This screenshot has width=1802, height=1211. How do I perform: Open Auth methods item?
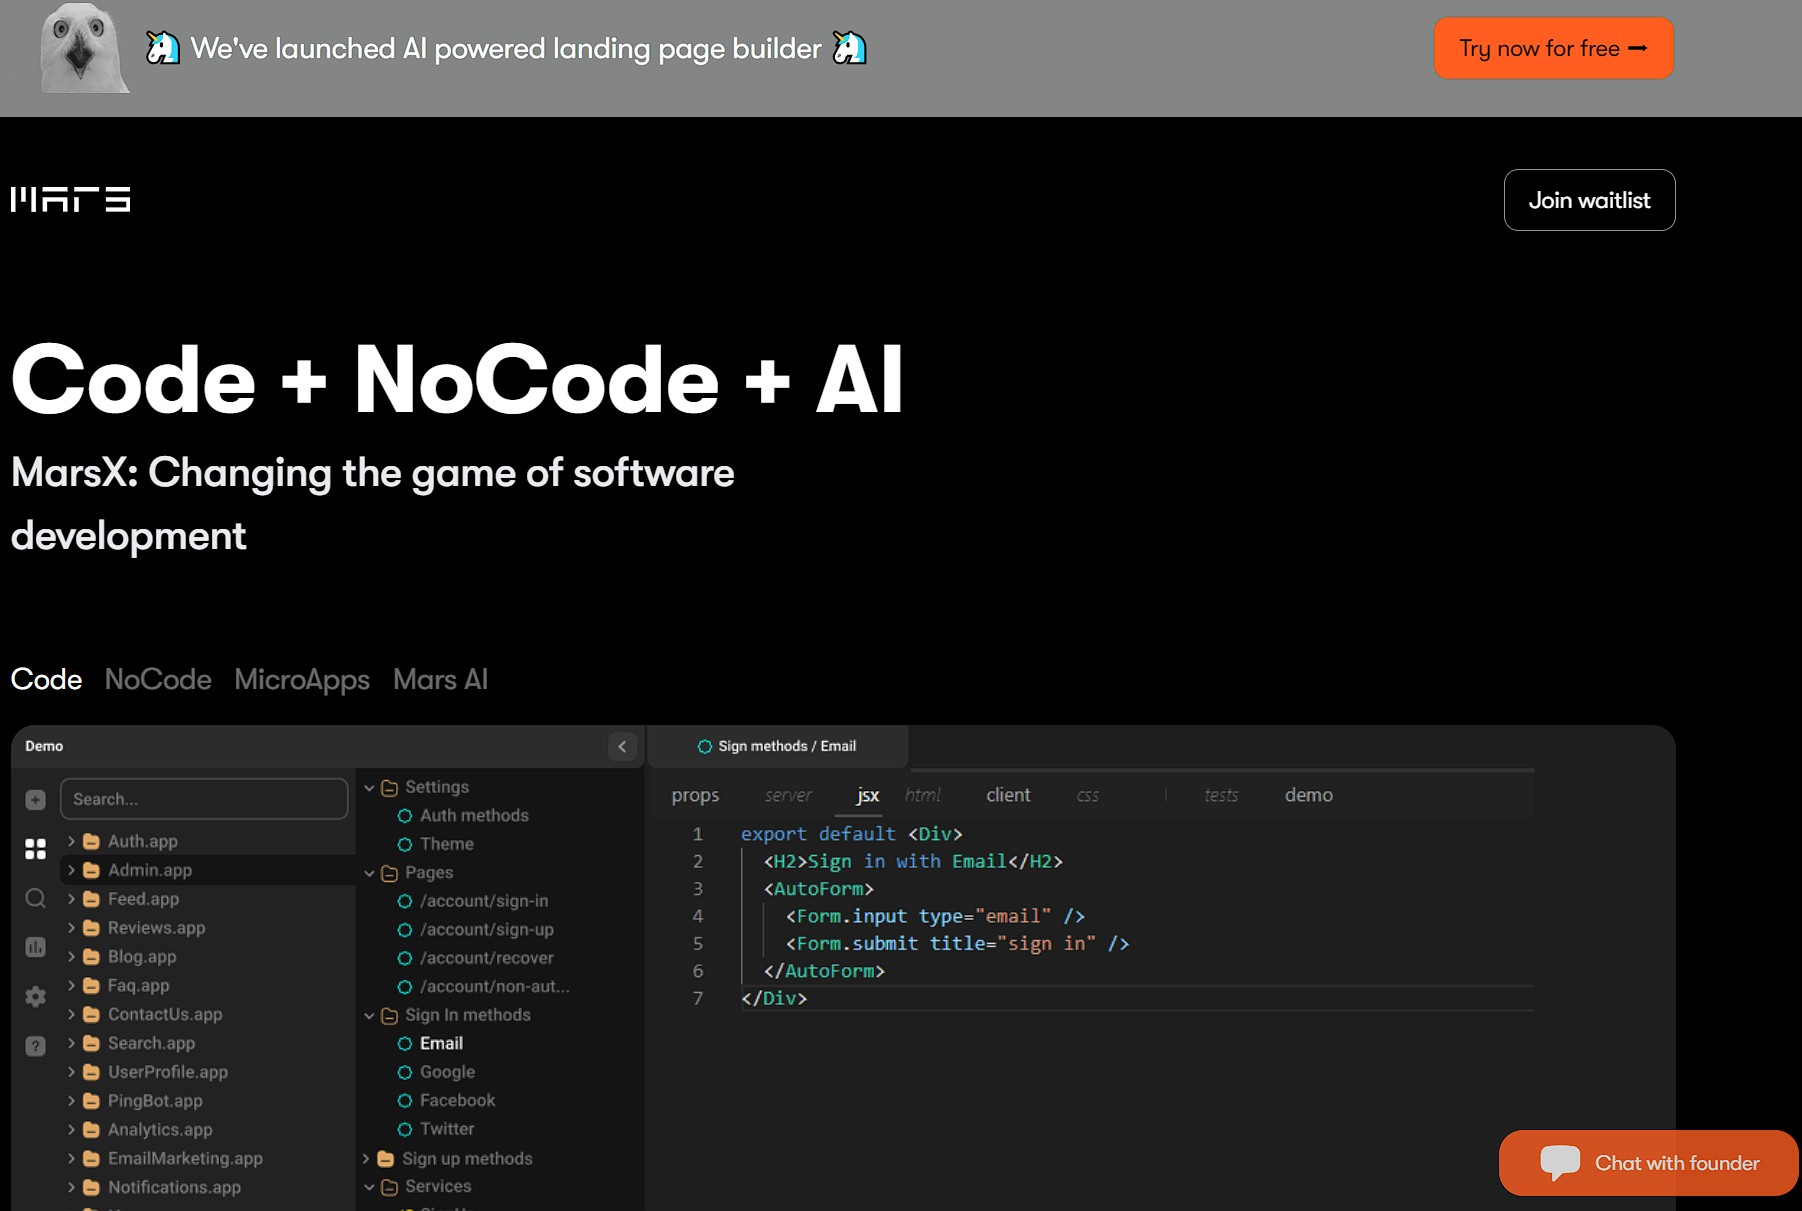pyautogui.click(x=474, y=815)
